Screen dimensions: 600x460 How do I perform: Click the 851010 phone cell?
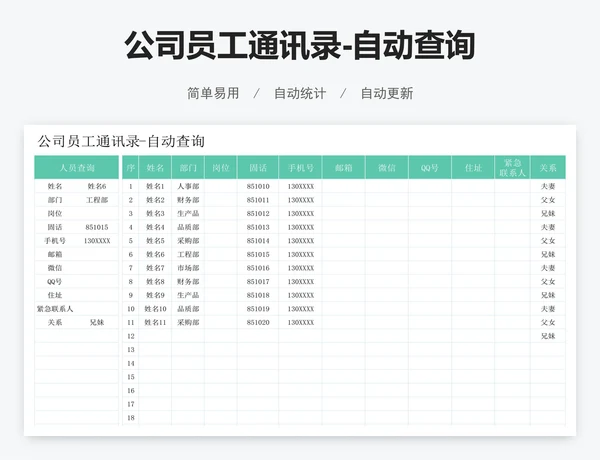pyautogui.click(x=258, y=186)
